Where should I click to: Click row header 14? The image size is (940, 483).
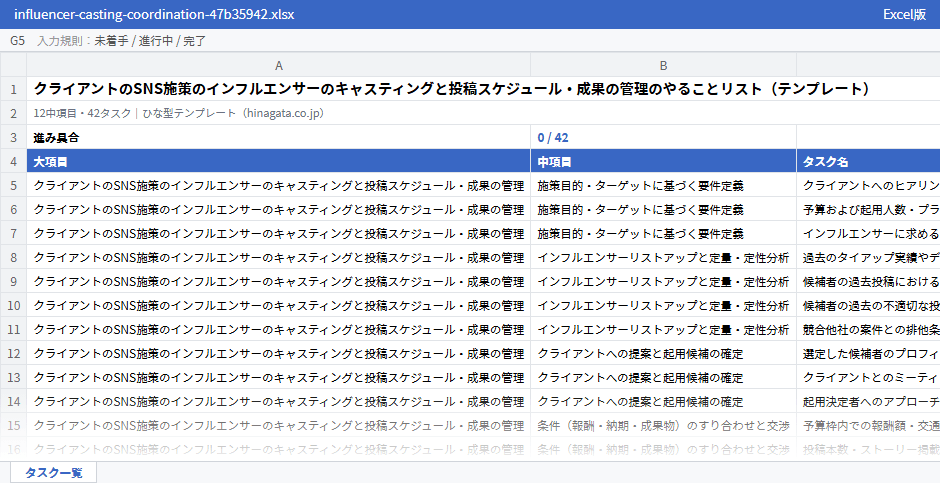pyautogui.click(x=13, y=401)
